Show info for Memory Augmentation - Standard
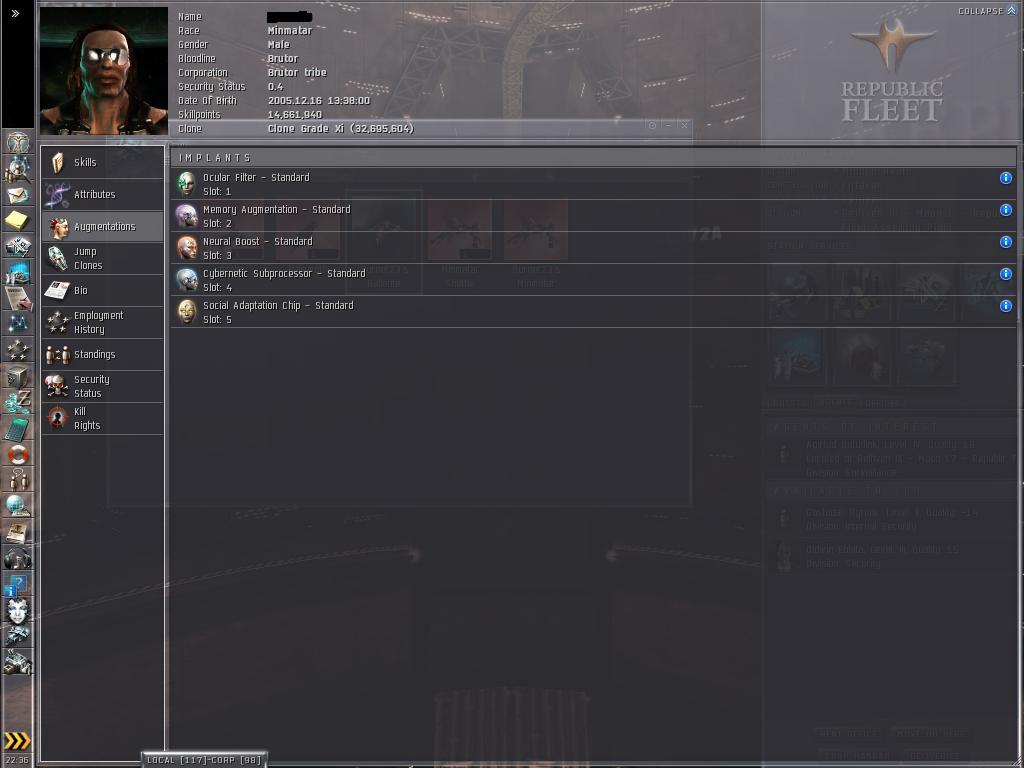The height and width of the screenshot is (768, 1024). coord(1006,210)
